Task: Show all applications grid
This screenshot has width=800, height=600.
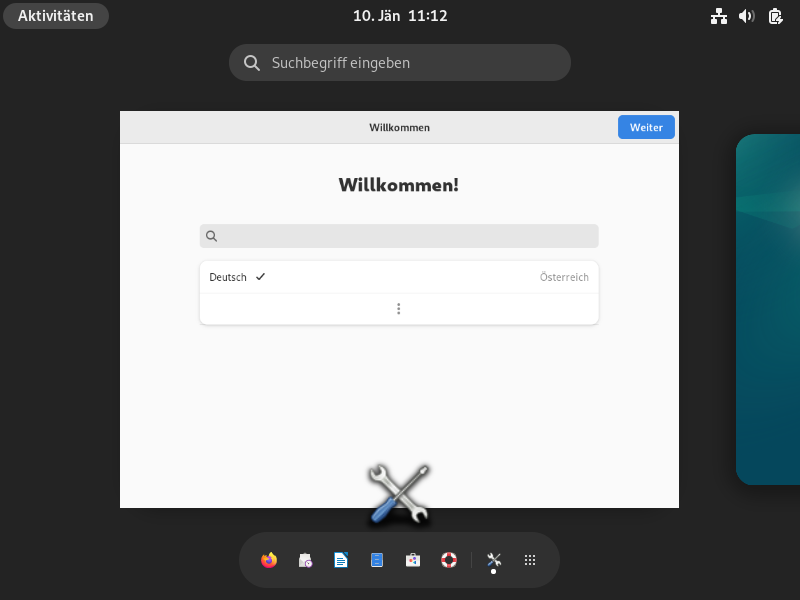Action: [x=530, y=560]
